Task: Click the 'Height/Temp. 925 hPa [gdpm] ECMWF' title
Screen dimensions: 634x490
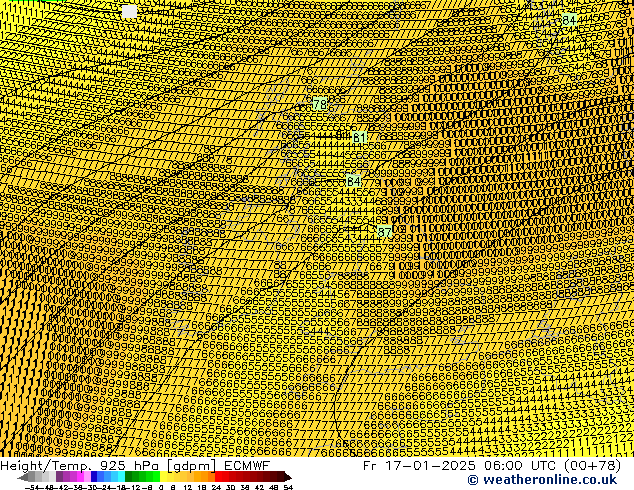Action: pyautogui.click(x=135, y=465)
